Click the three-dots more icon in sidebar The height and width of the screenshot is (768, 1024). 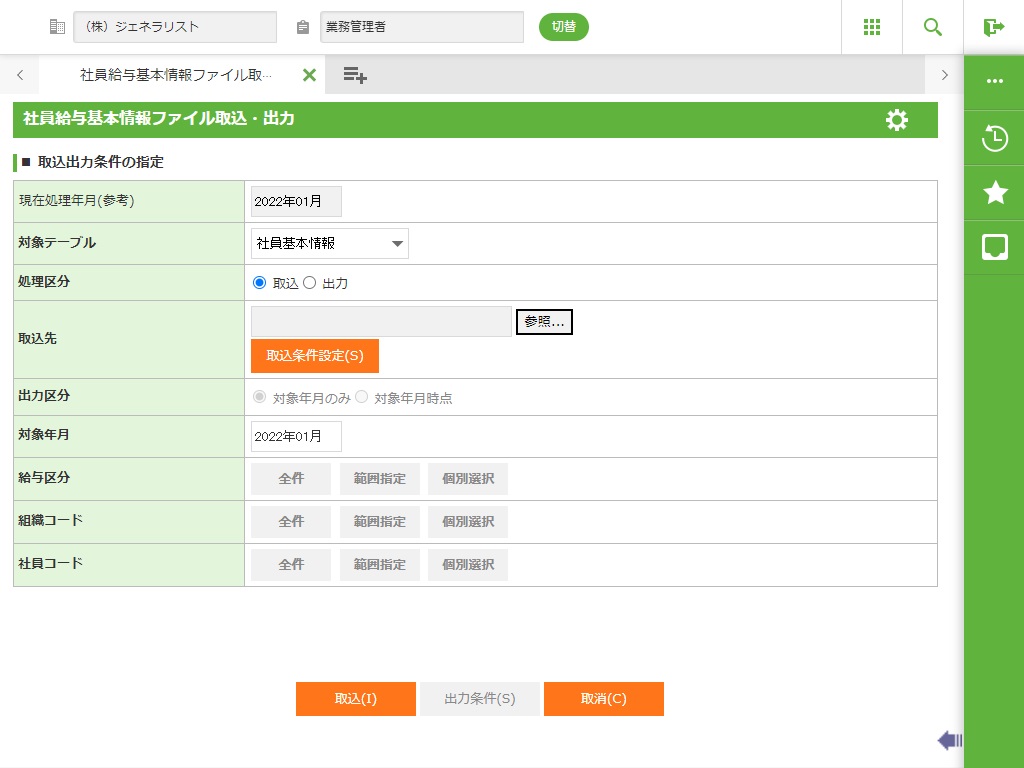tap(995, 82)
